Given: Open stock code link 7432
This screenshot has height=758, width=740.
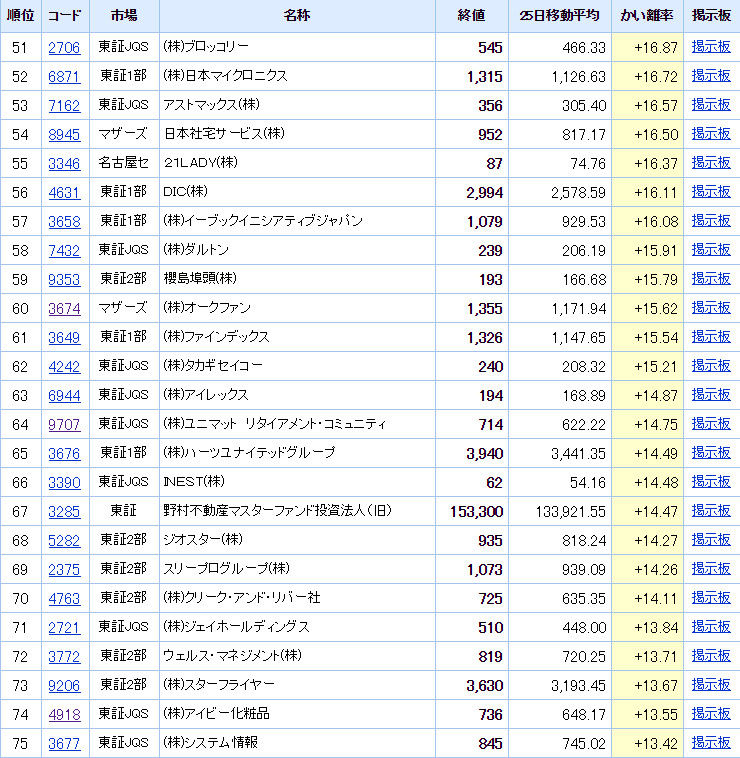Looking at the screenshot, I should pyautogui.click(x=64, y=250).
